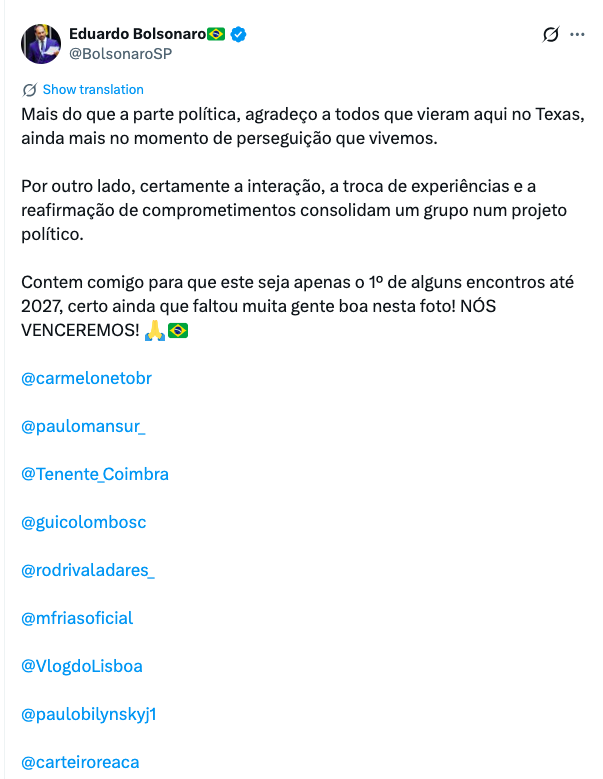Click the Show translation link
Image resolution: width=603 pixels, height=779 pixels.
[x=93, y=89]
